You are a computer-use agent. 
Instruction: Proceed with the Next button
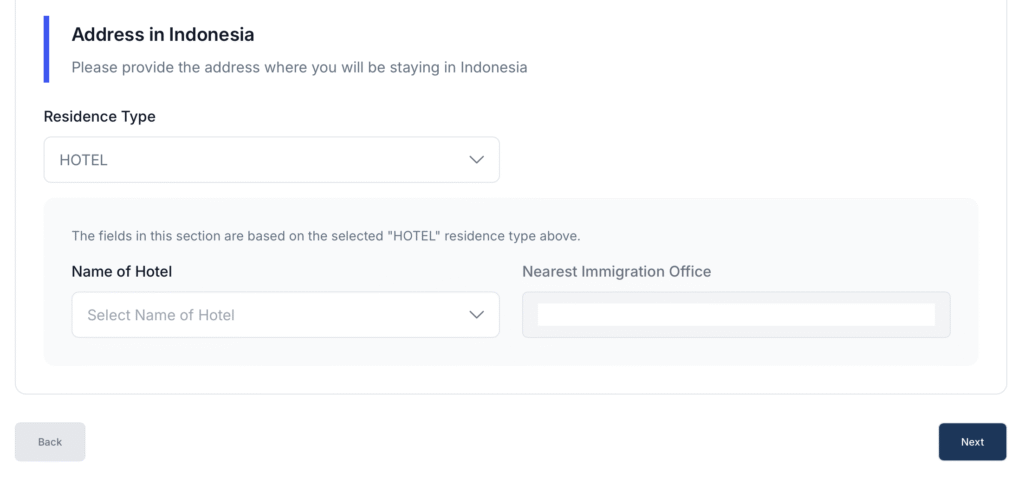[x=972, y=442]
